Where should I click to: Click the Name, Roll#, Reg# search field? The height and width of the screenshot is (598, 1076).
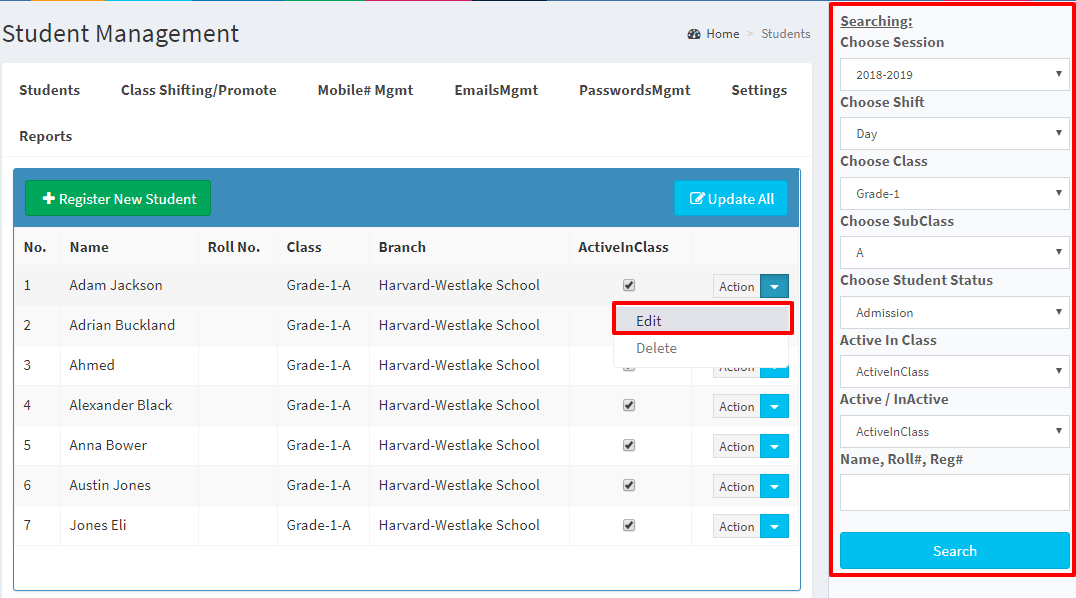(954, 492)
